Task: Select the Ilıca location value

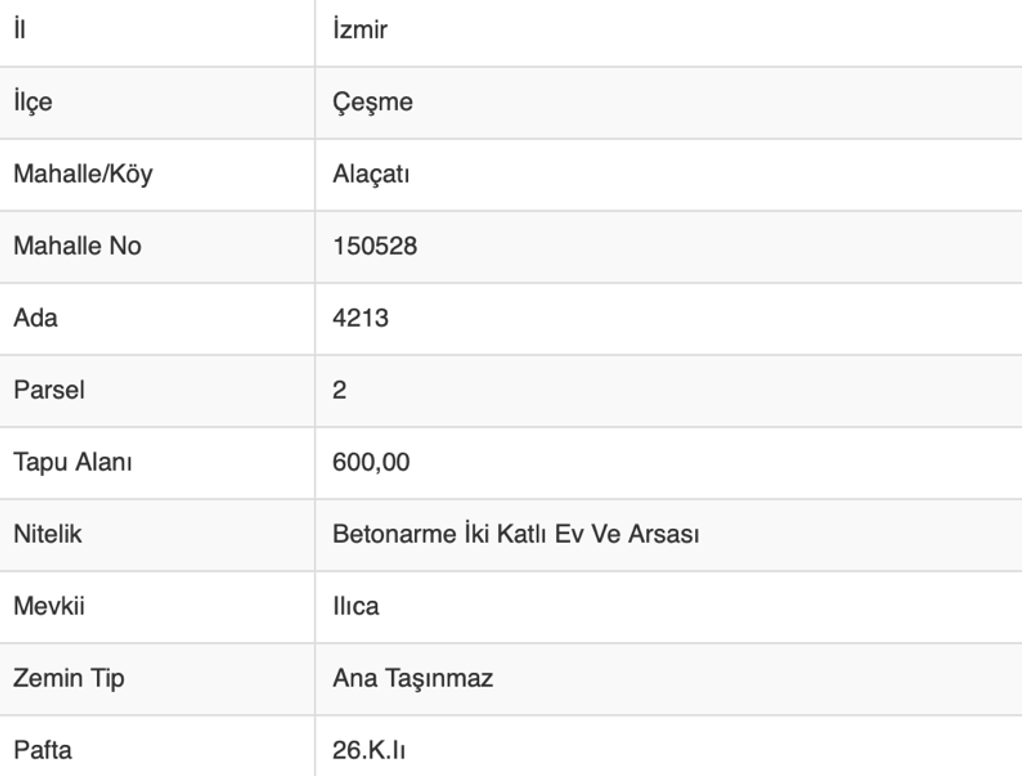Action: coord(356,606)
